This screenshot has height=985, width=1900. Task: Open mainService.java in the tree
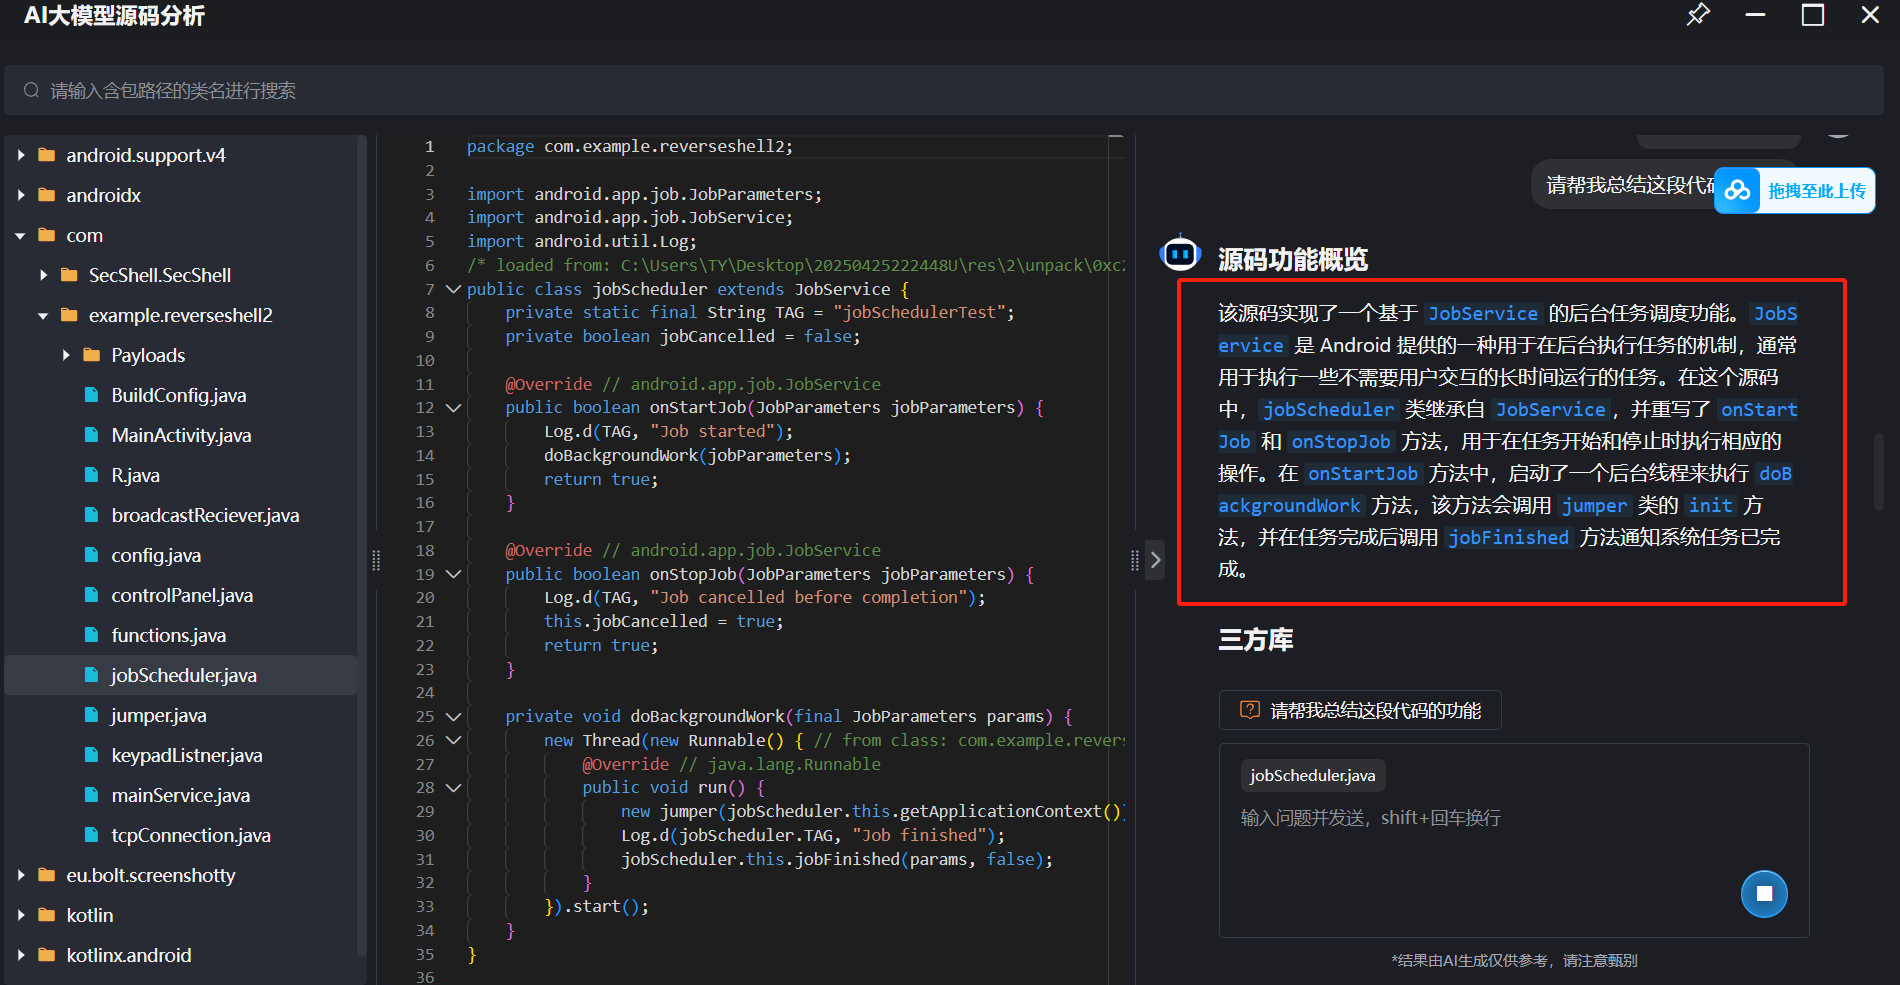click(180, 795)
